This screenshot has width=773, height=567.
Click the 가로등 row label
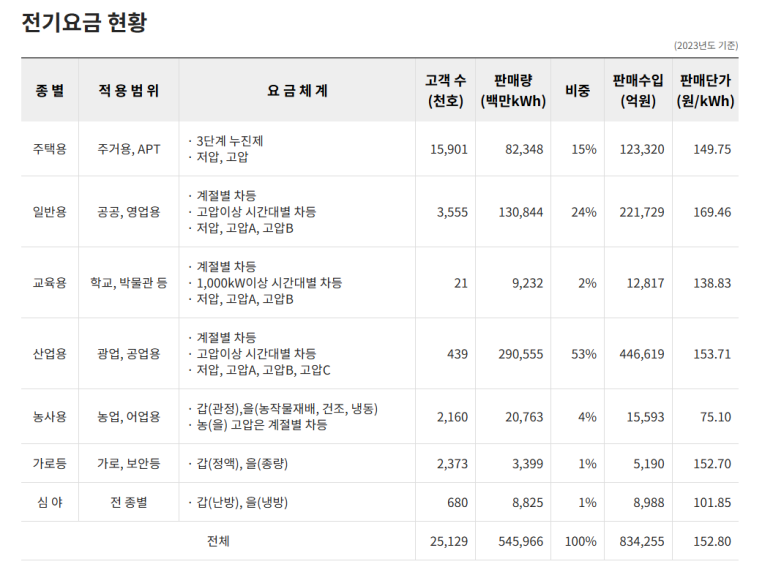pos(50,463)
